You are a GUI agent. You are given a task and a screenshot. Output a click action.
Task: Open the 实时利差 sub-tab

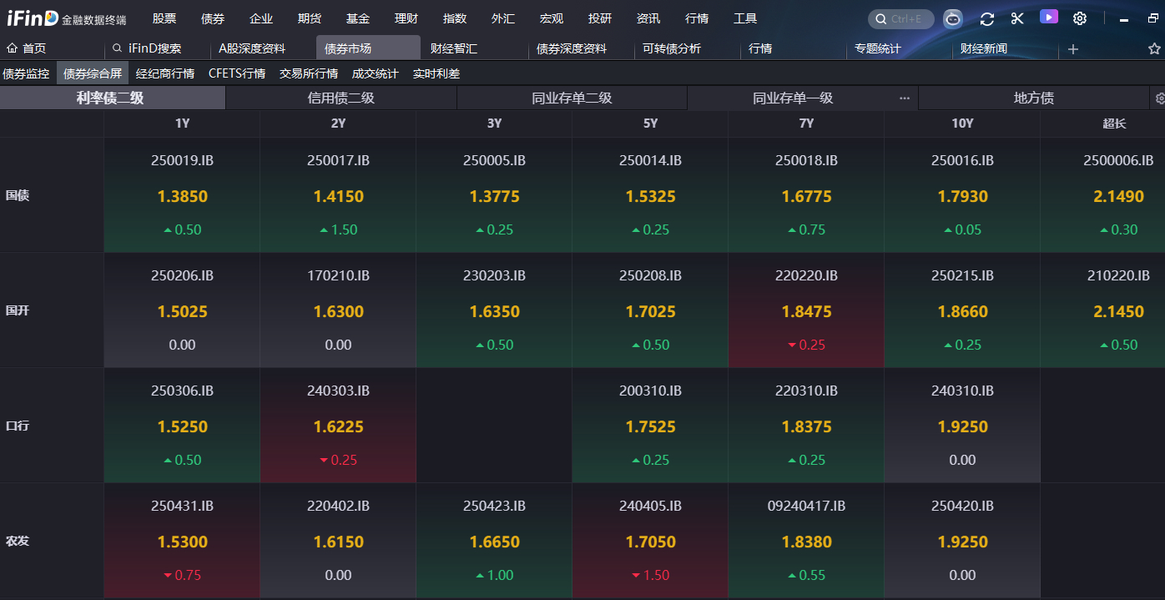coord(436,73)
